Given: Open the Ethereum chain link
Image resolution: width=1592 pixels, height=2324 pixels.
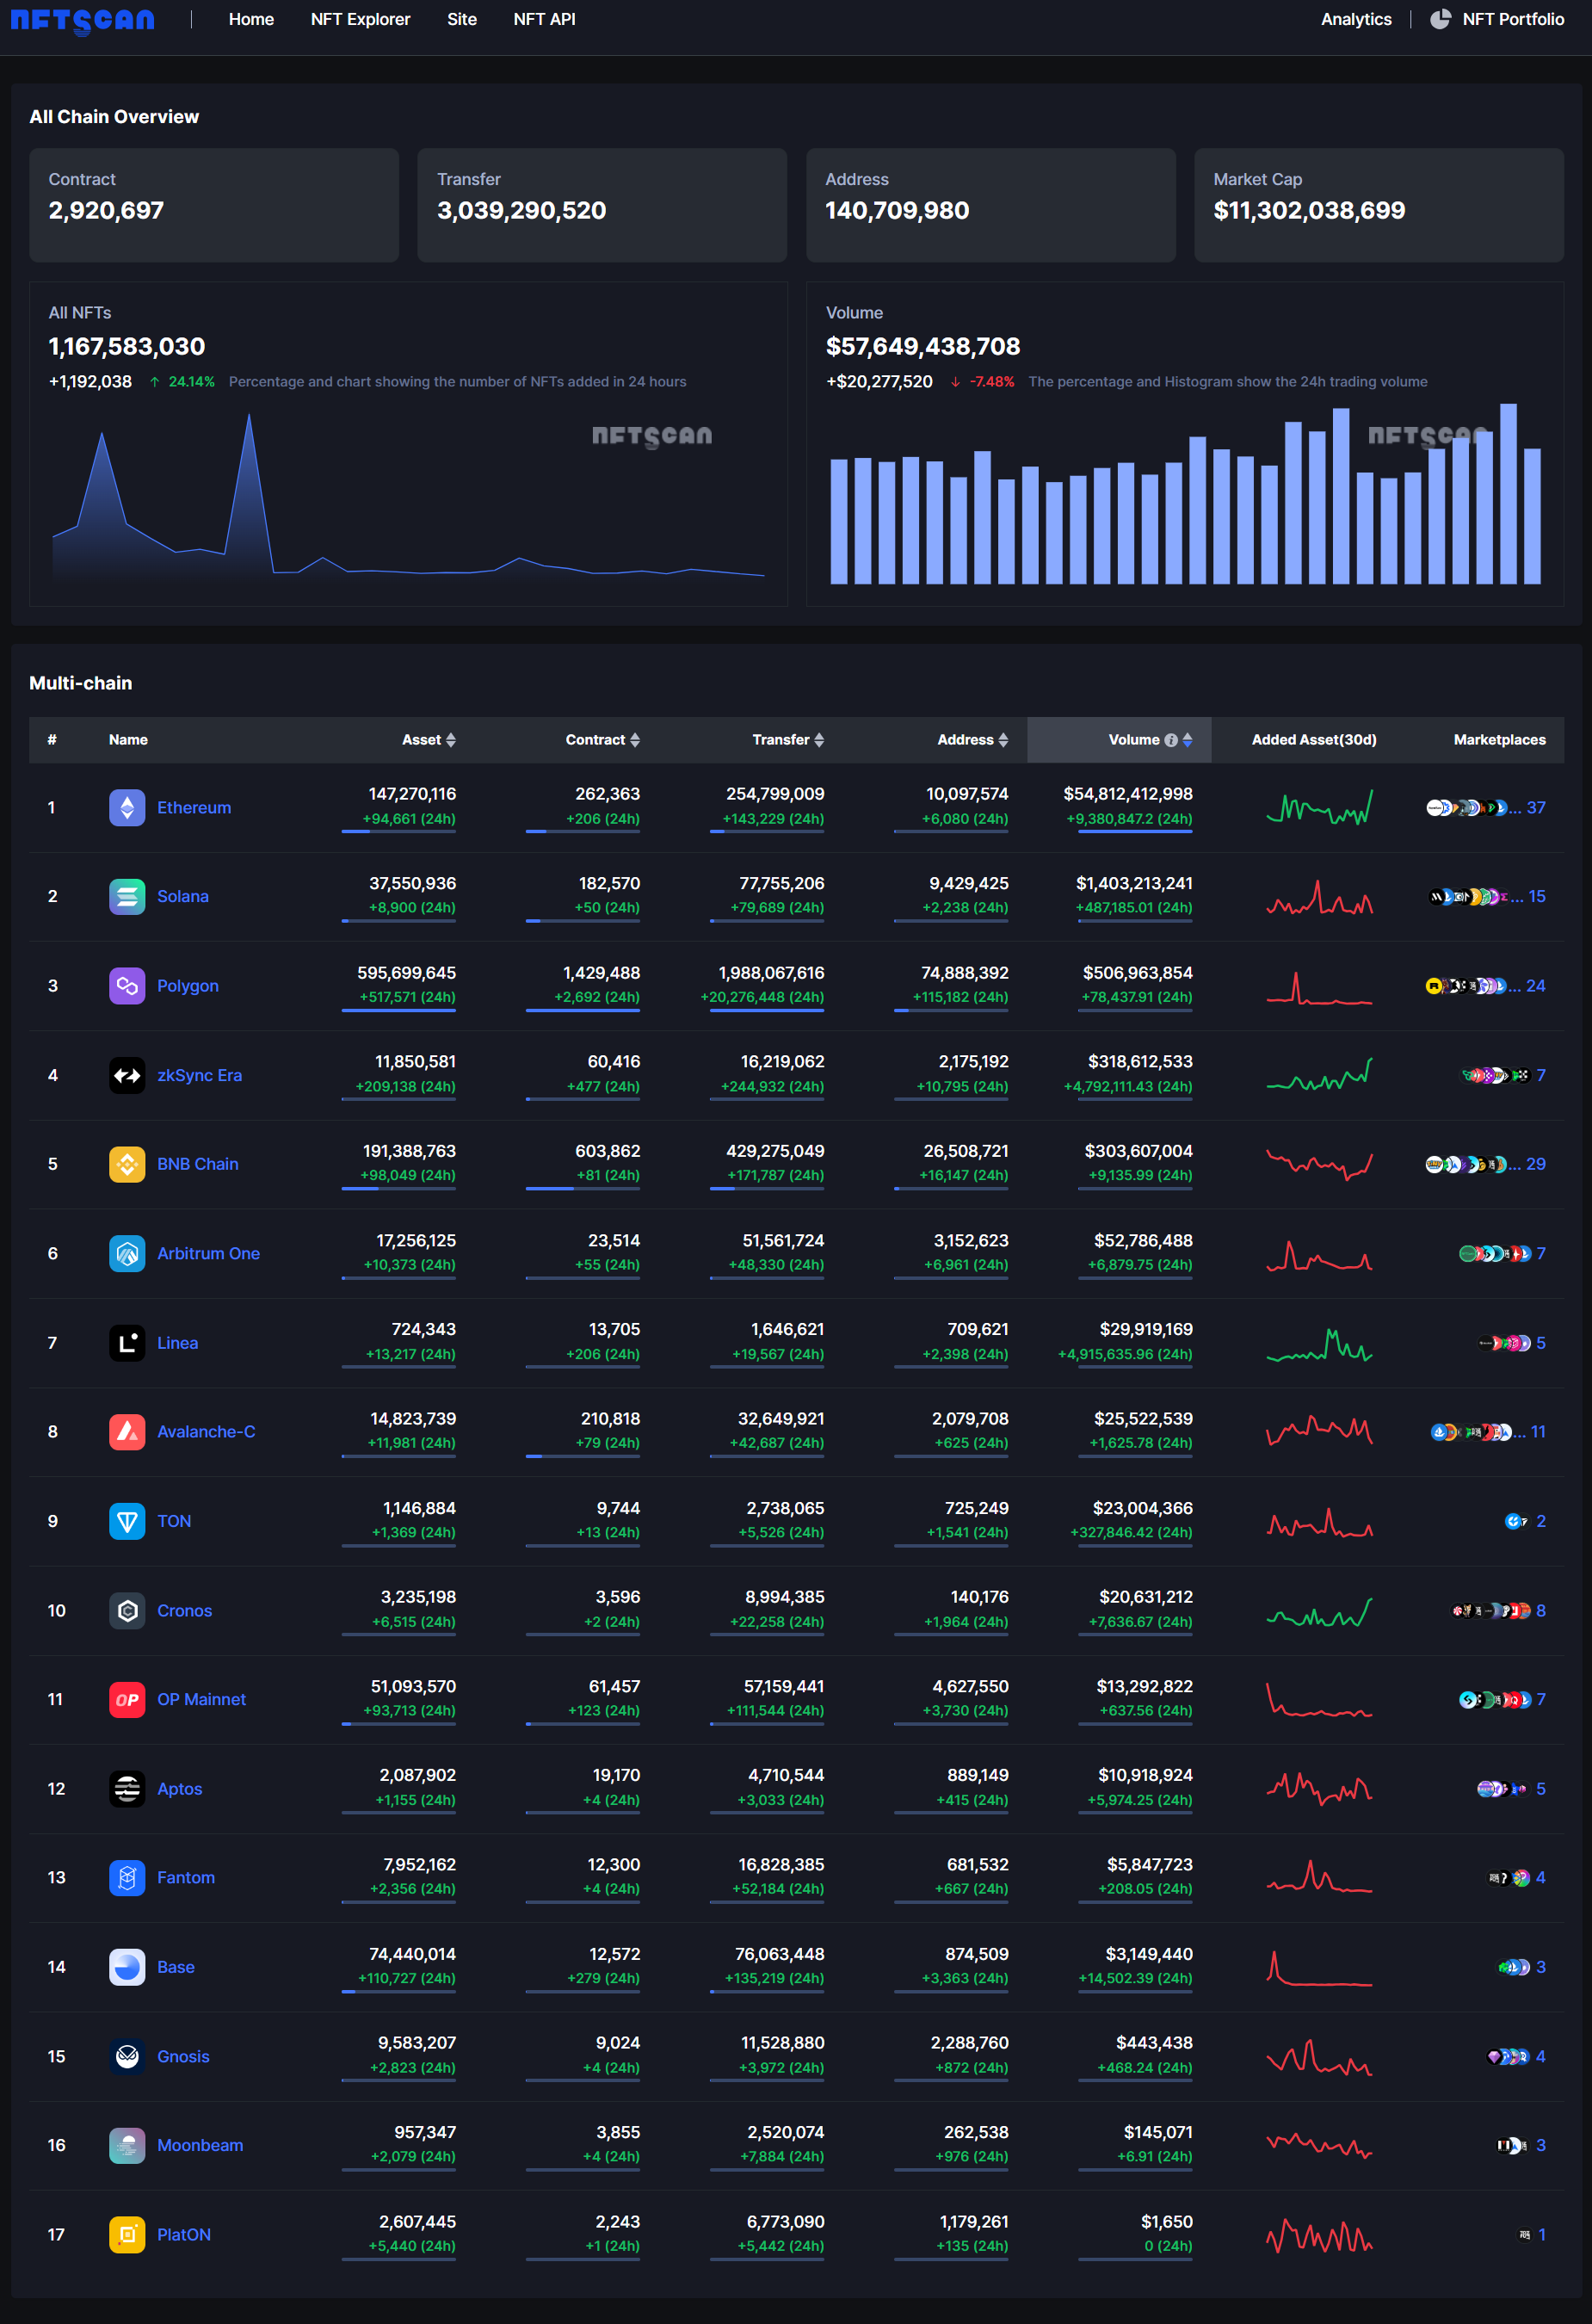Looking at the screenshot, I should point(194,807).
